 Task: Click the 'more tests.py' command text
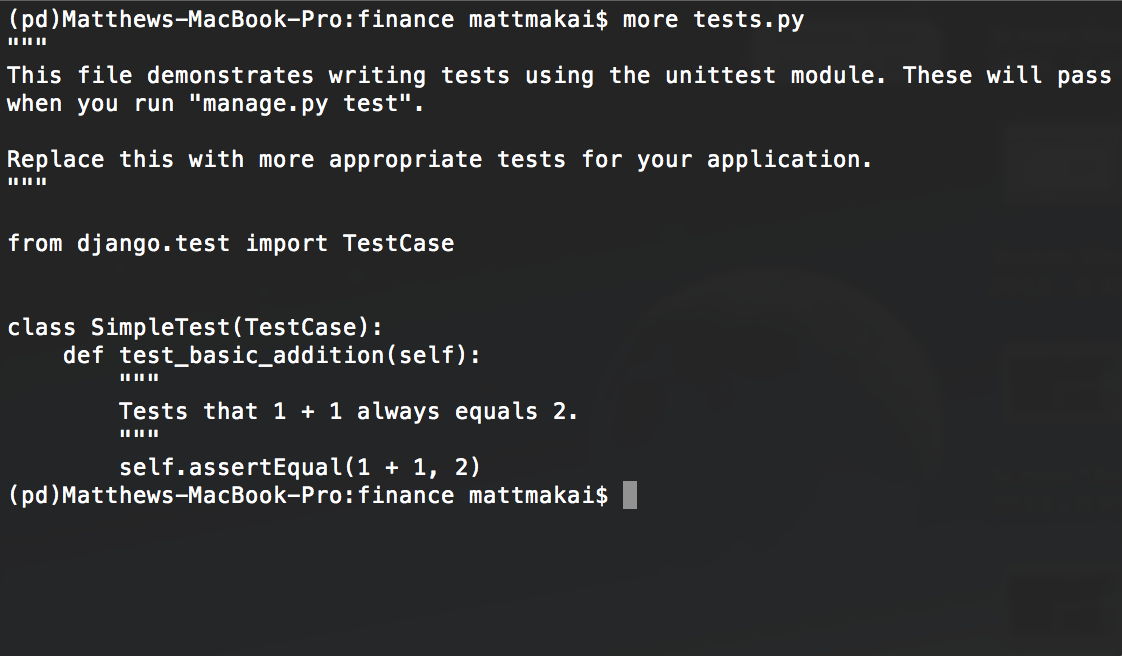[713, 19]
